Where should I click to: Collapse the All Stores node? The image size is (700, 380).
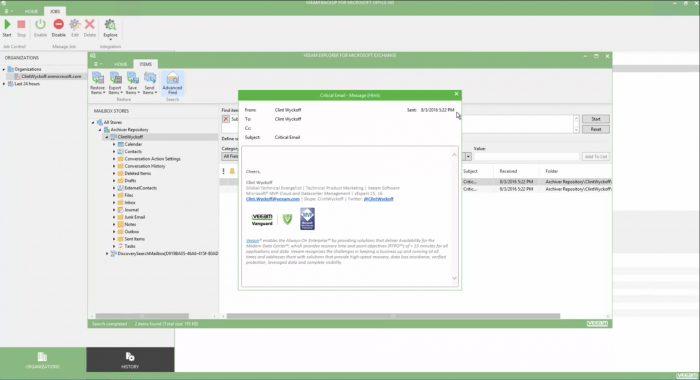coord(93,122)
